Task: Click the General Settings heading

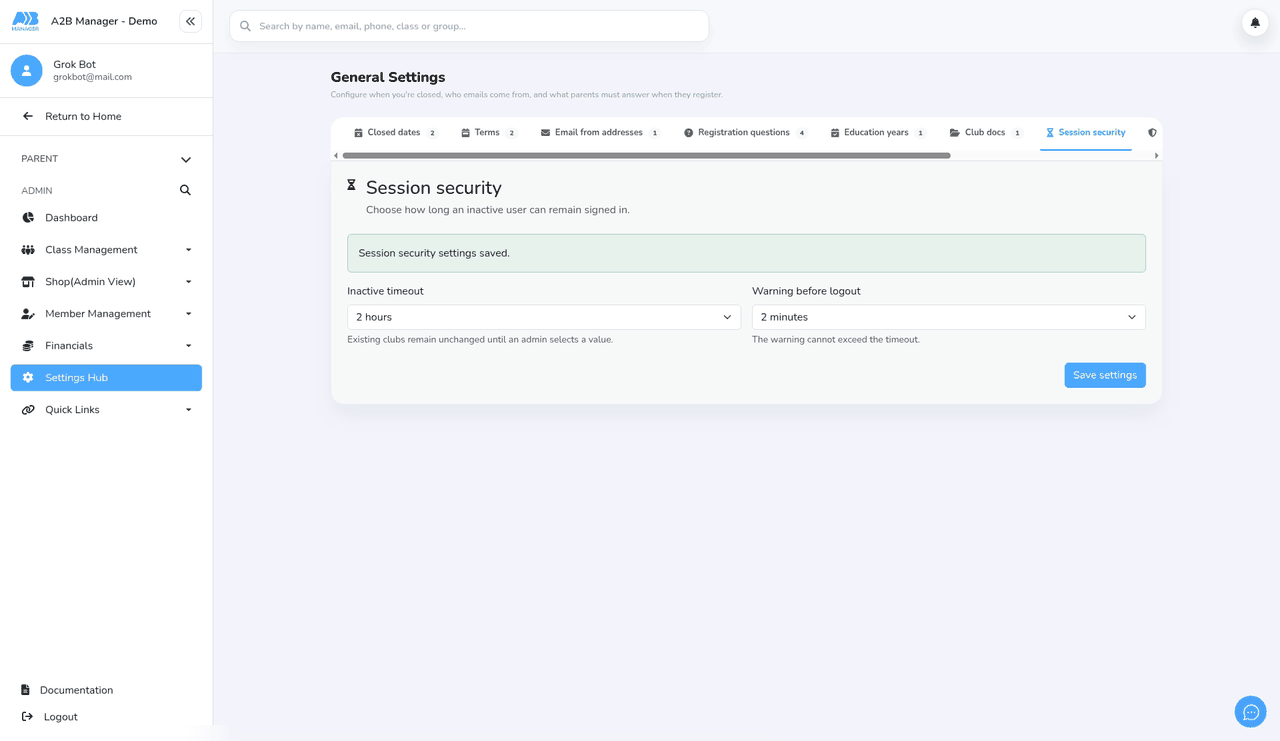Action: pyautogui.click(x=388, y=77)
